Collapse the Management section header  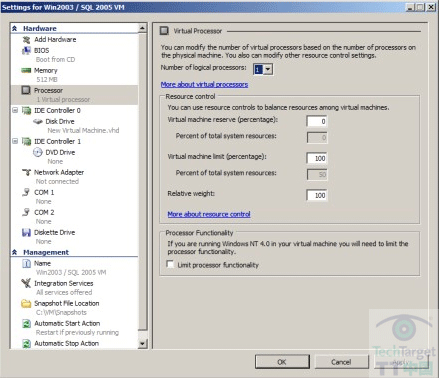(15, 252)
